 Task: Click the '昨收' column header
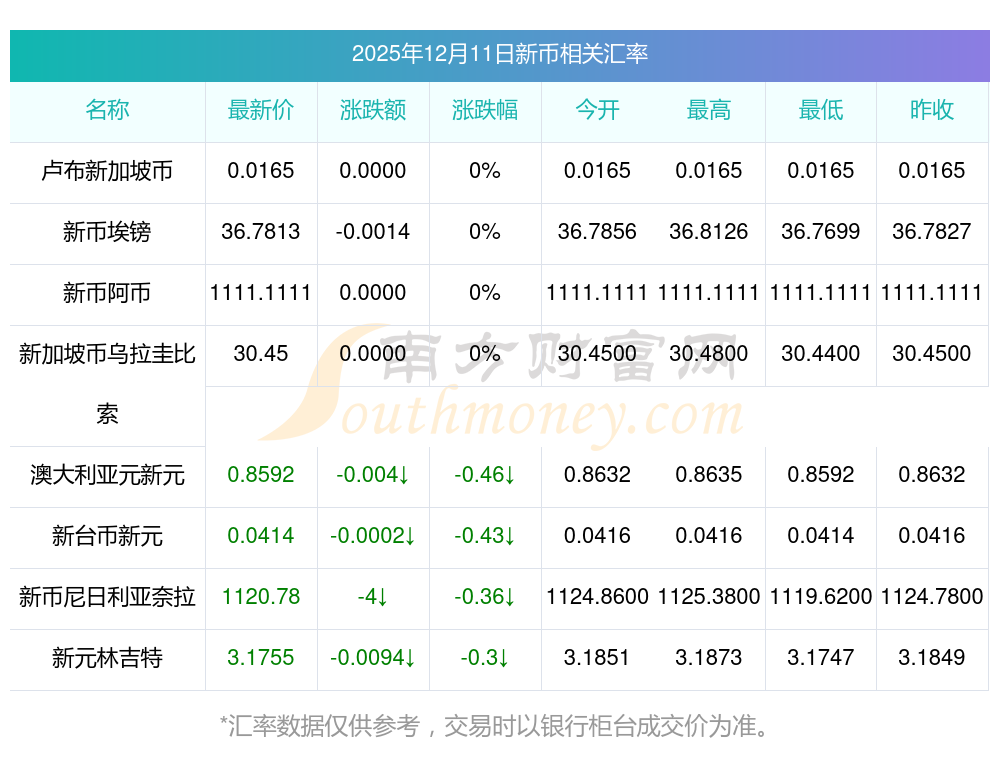point(932,110)
